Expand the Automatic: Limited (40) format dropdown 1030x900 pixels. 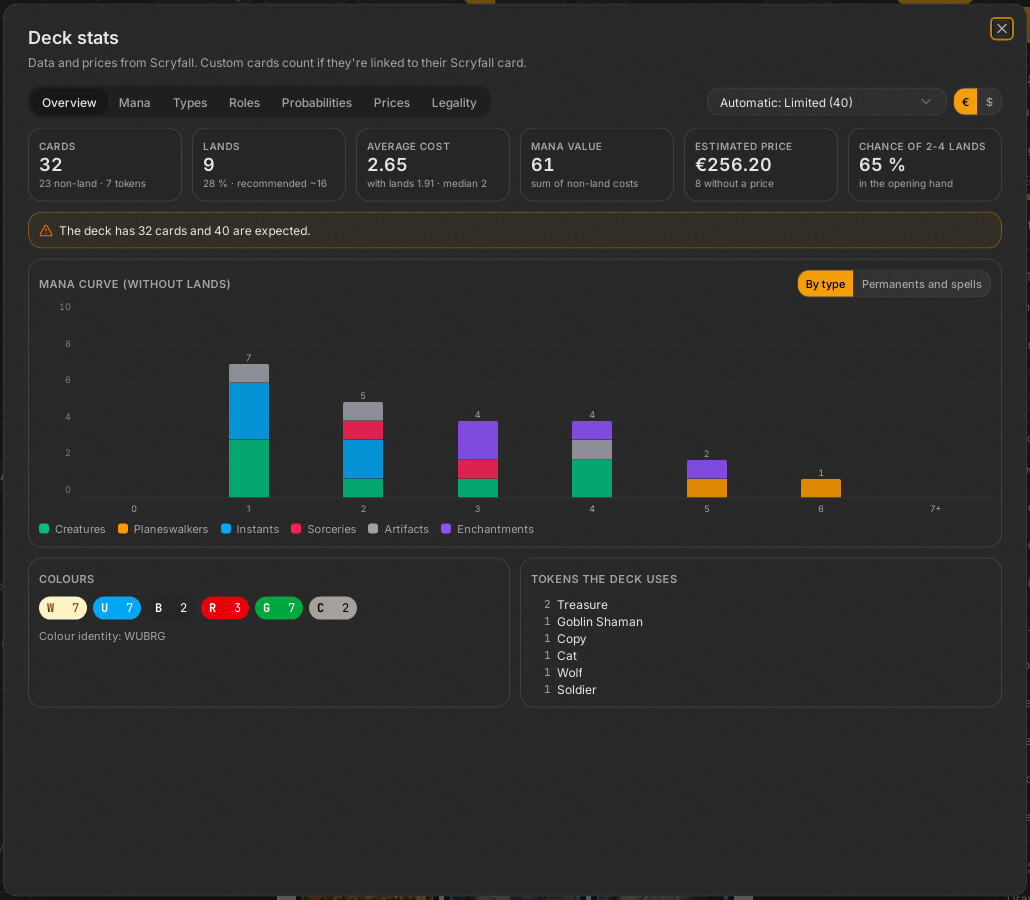826,102
